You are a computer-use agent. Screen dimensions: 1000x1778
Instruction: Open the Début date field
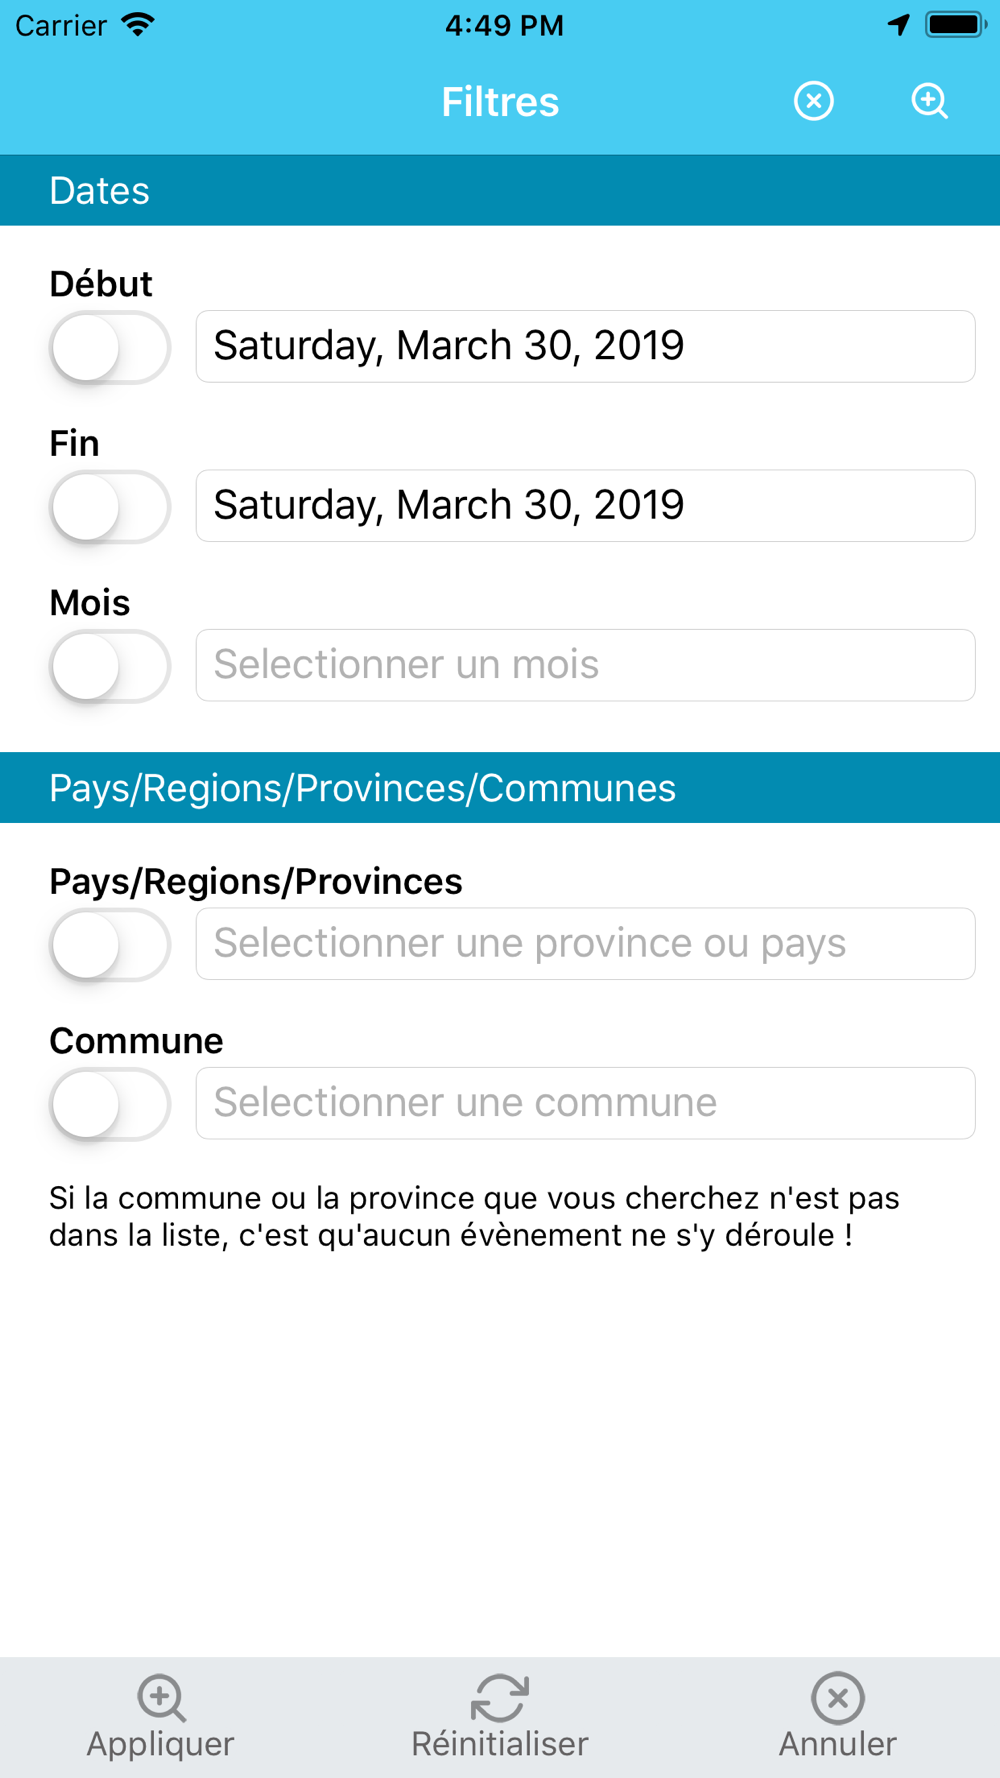click(x=585, y=346)
